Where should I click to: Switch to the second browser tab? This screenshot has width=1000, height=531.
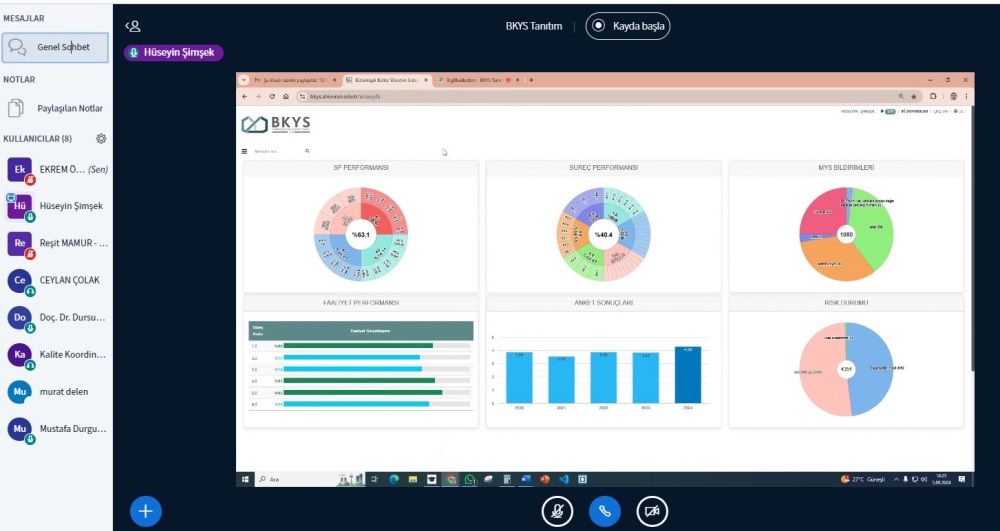click(x=385, y=80)
